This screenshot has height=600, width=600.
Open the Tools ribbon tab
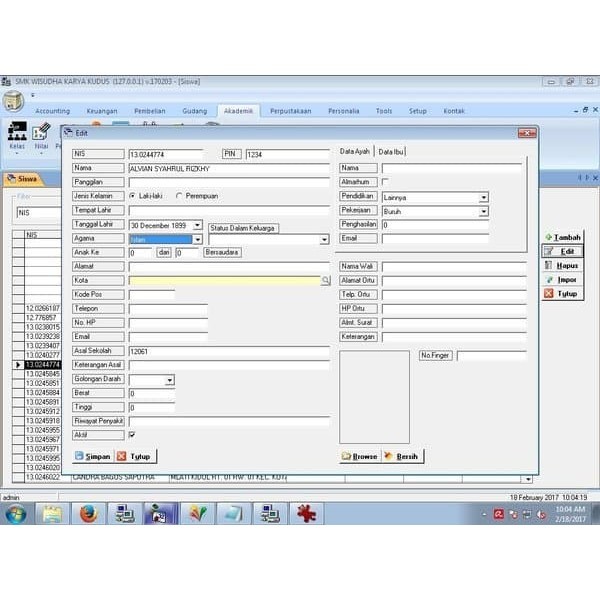coord(384,111)
